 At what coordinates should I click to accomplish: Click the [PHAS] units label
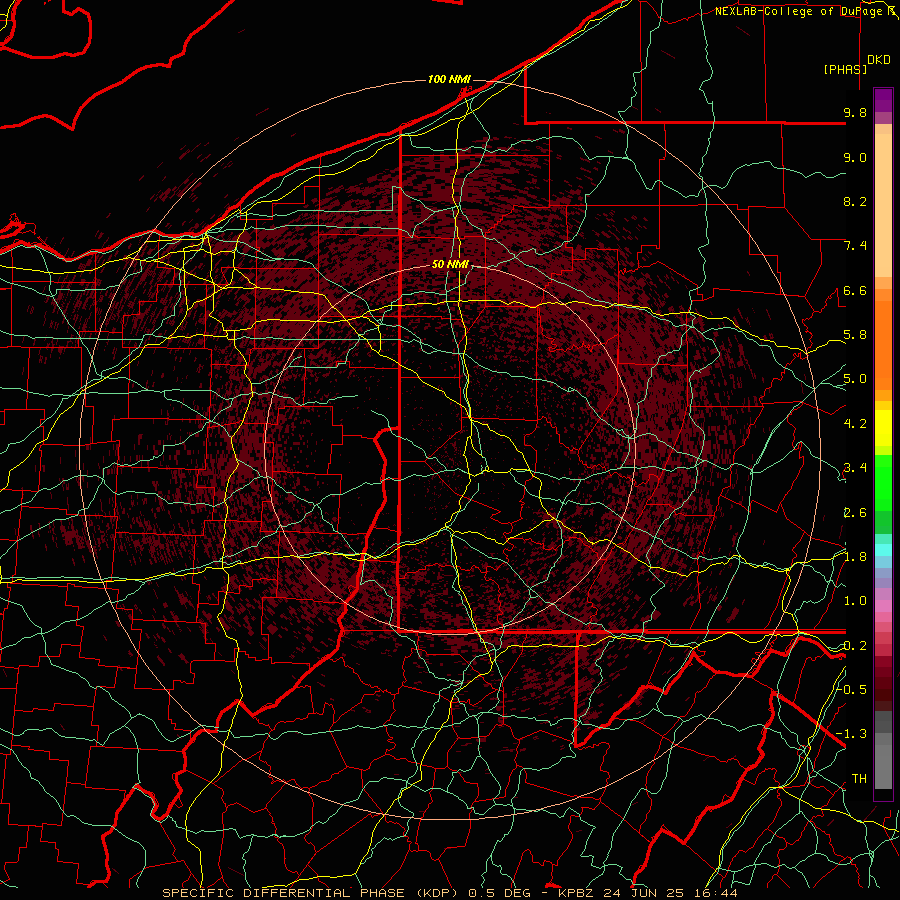(x=845, y=69)
